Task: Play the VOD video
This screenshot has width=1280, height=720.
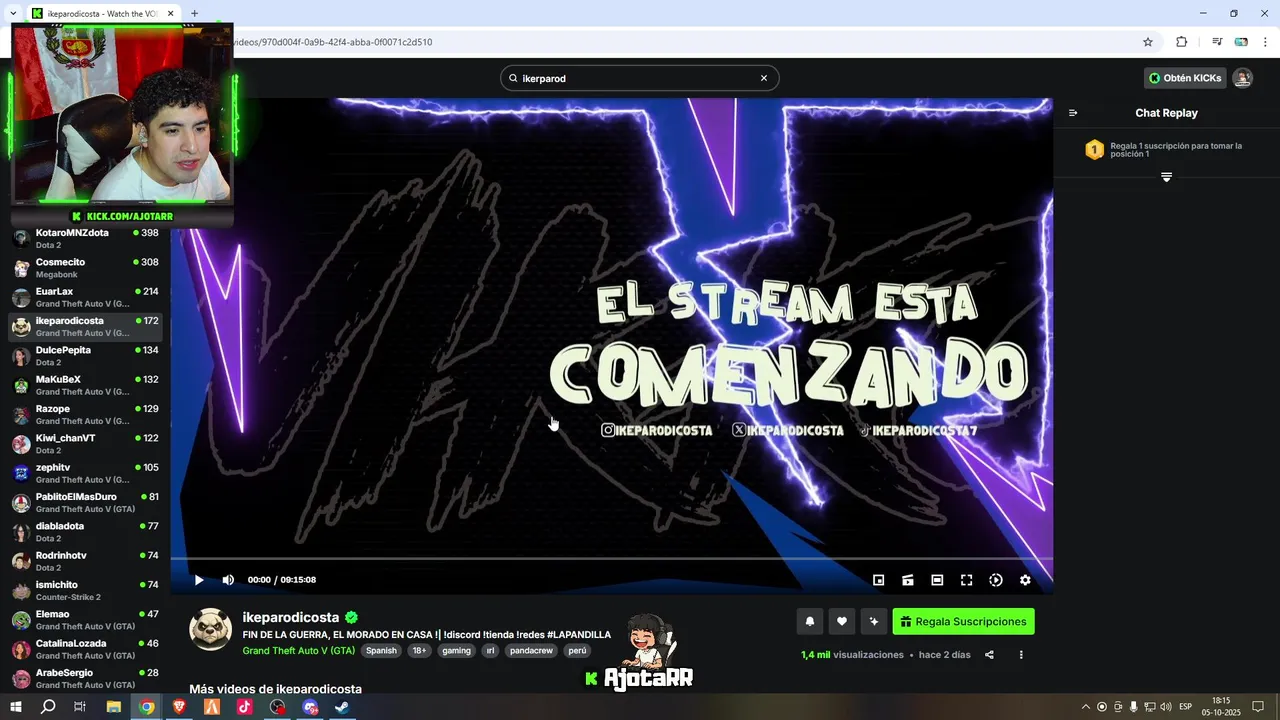Action: tap(199, 580)
